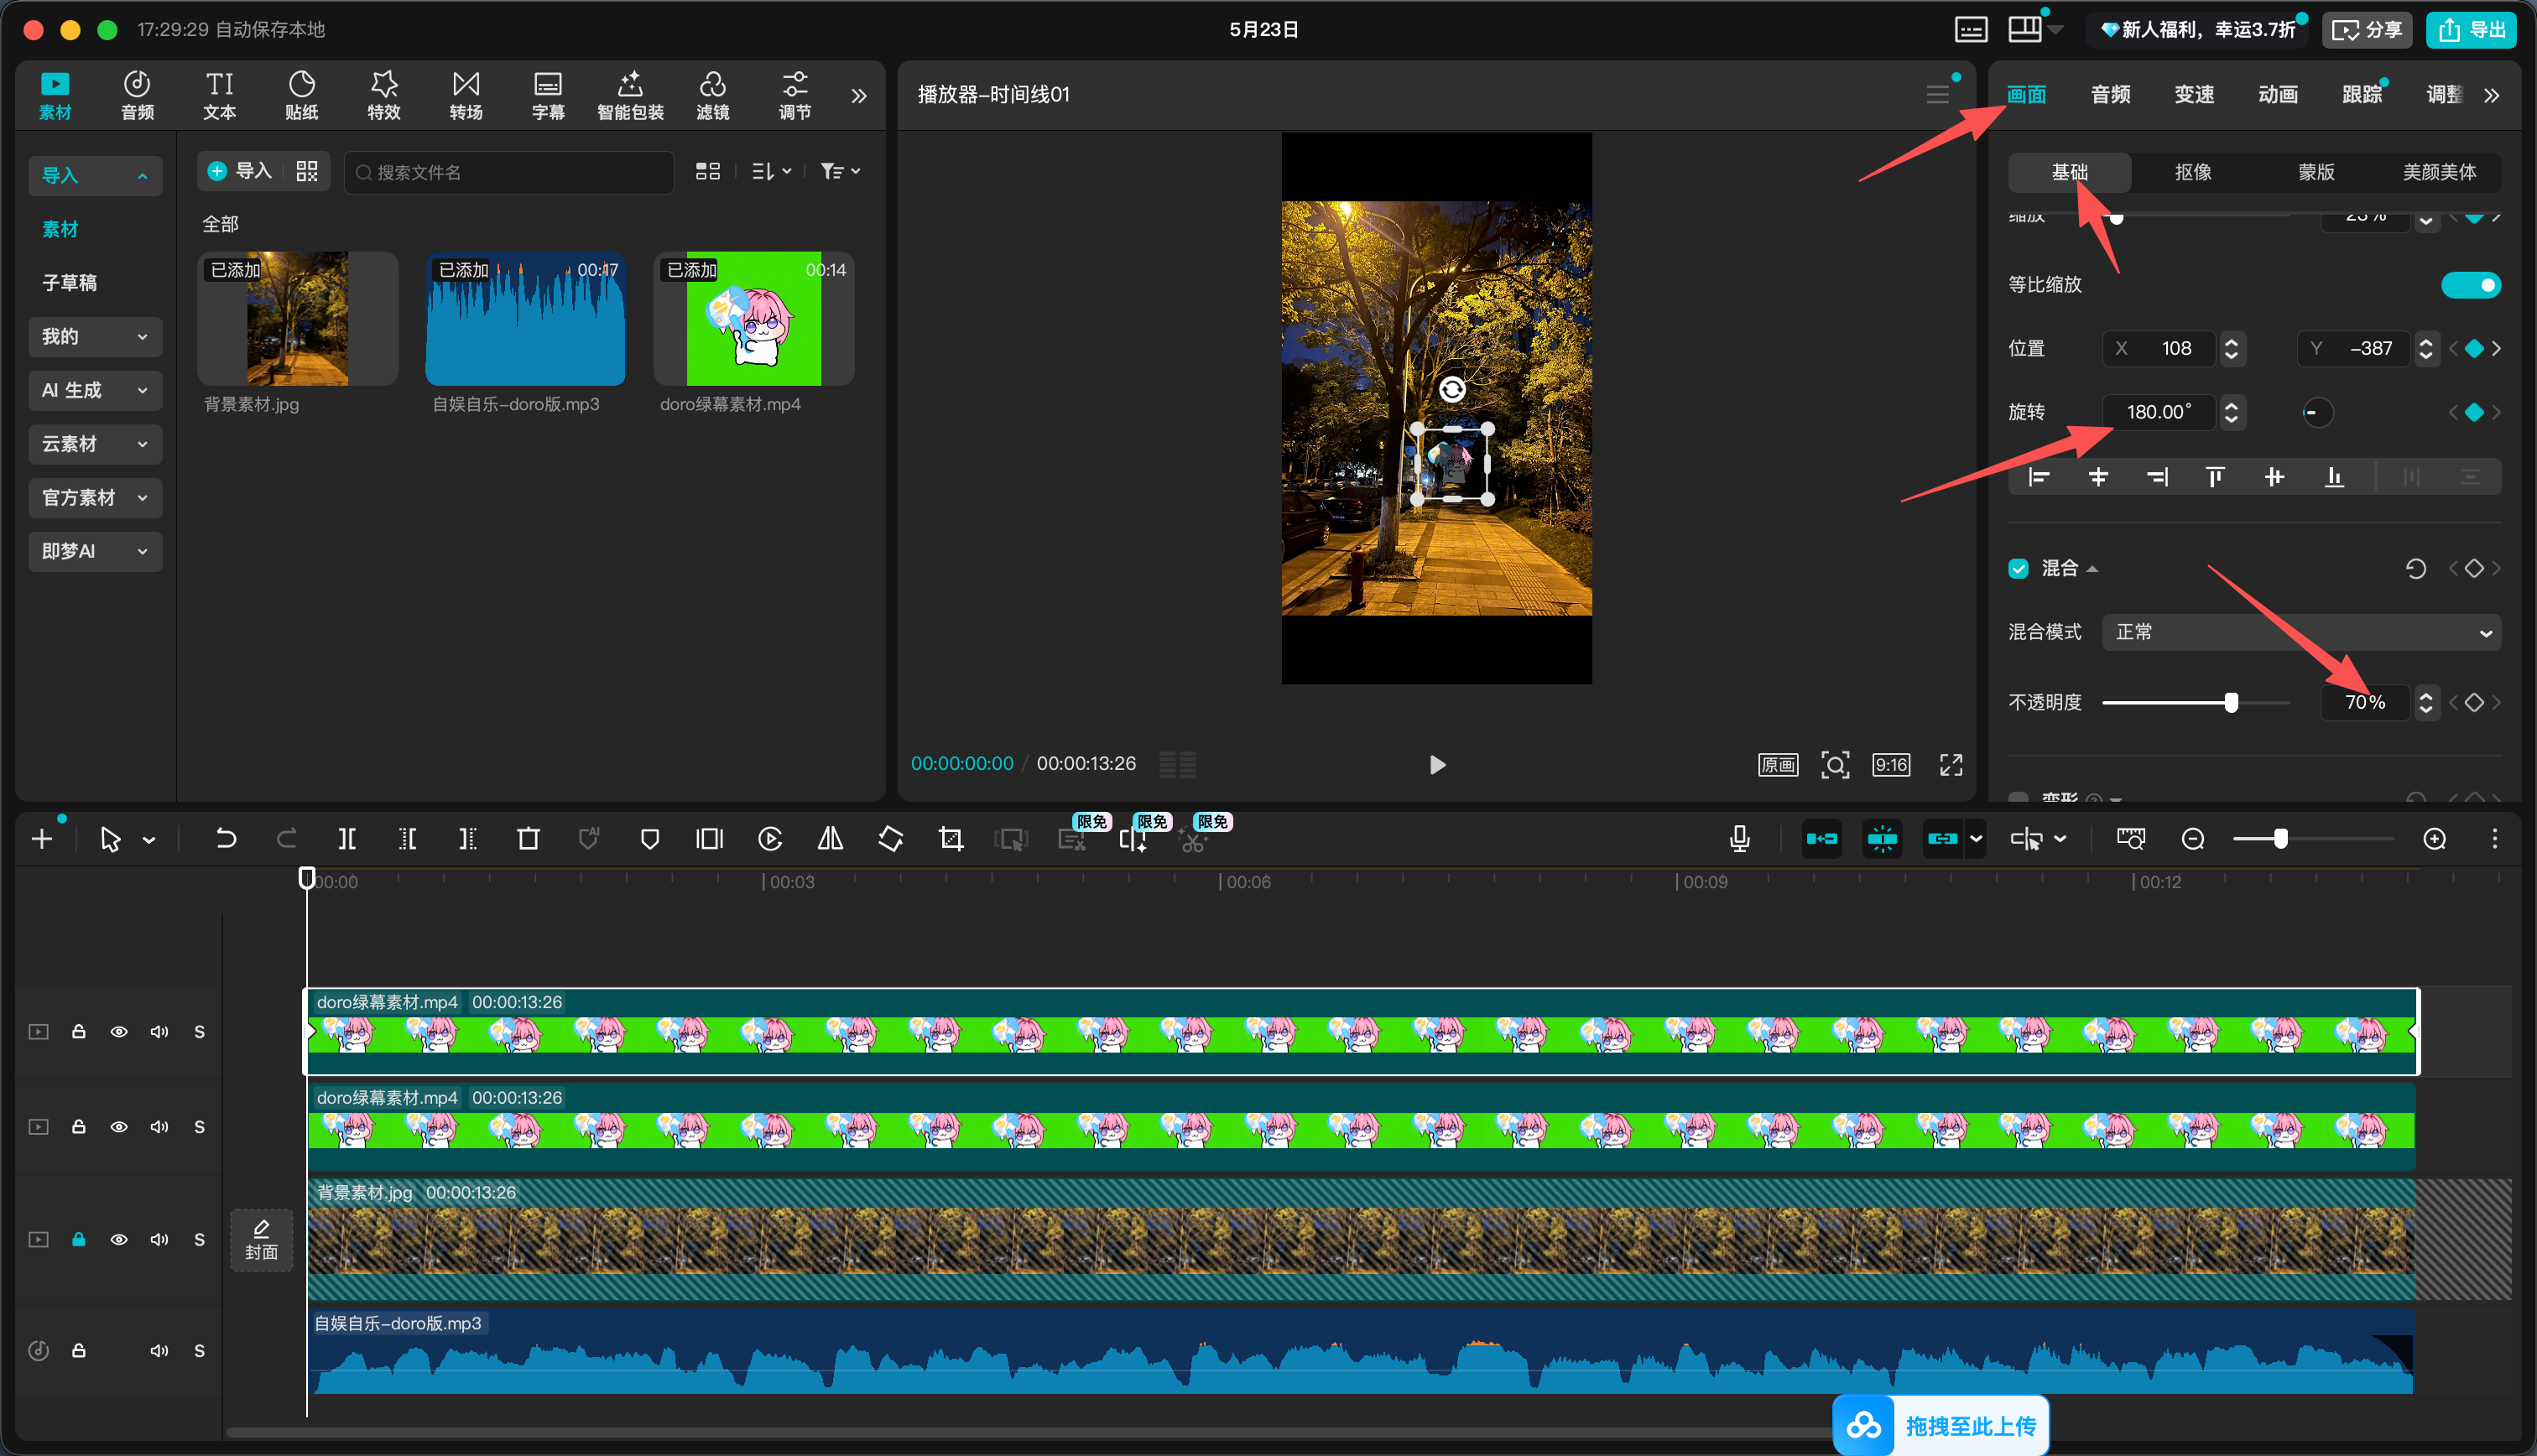The width and height of the screenshot is (2537, 1456).
Task: Click the crop tool icon
Action: [x=951, y=839]
